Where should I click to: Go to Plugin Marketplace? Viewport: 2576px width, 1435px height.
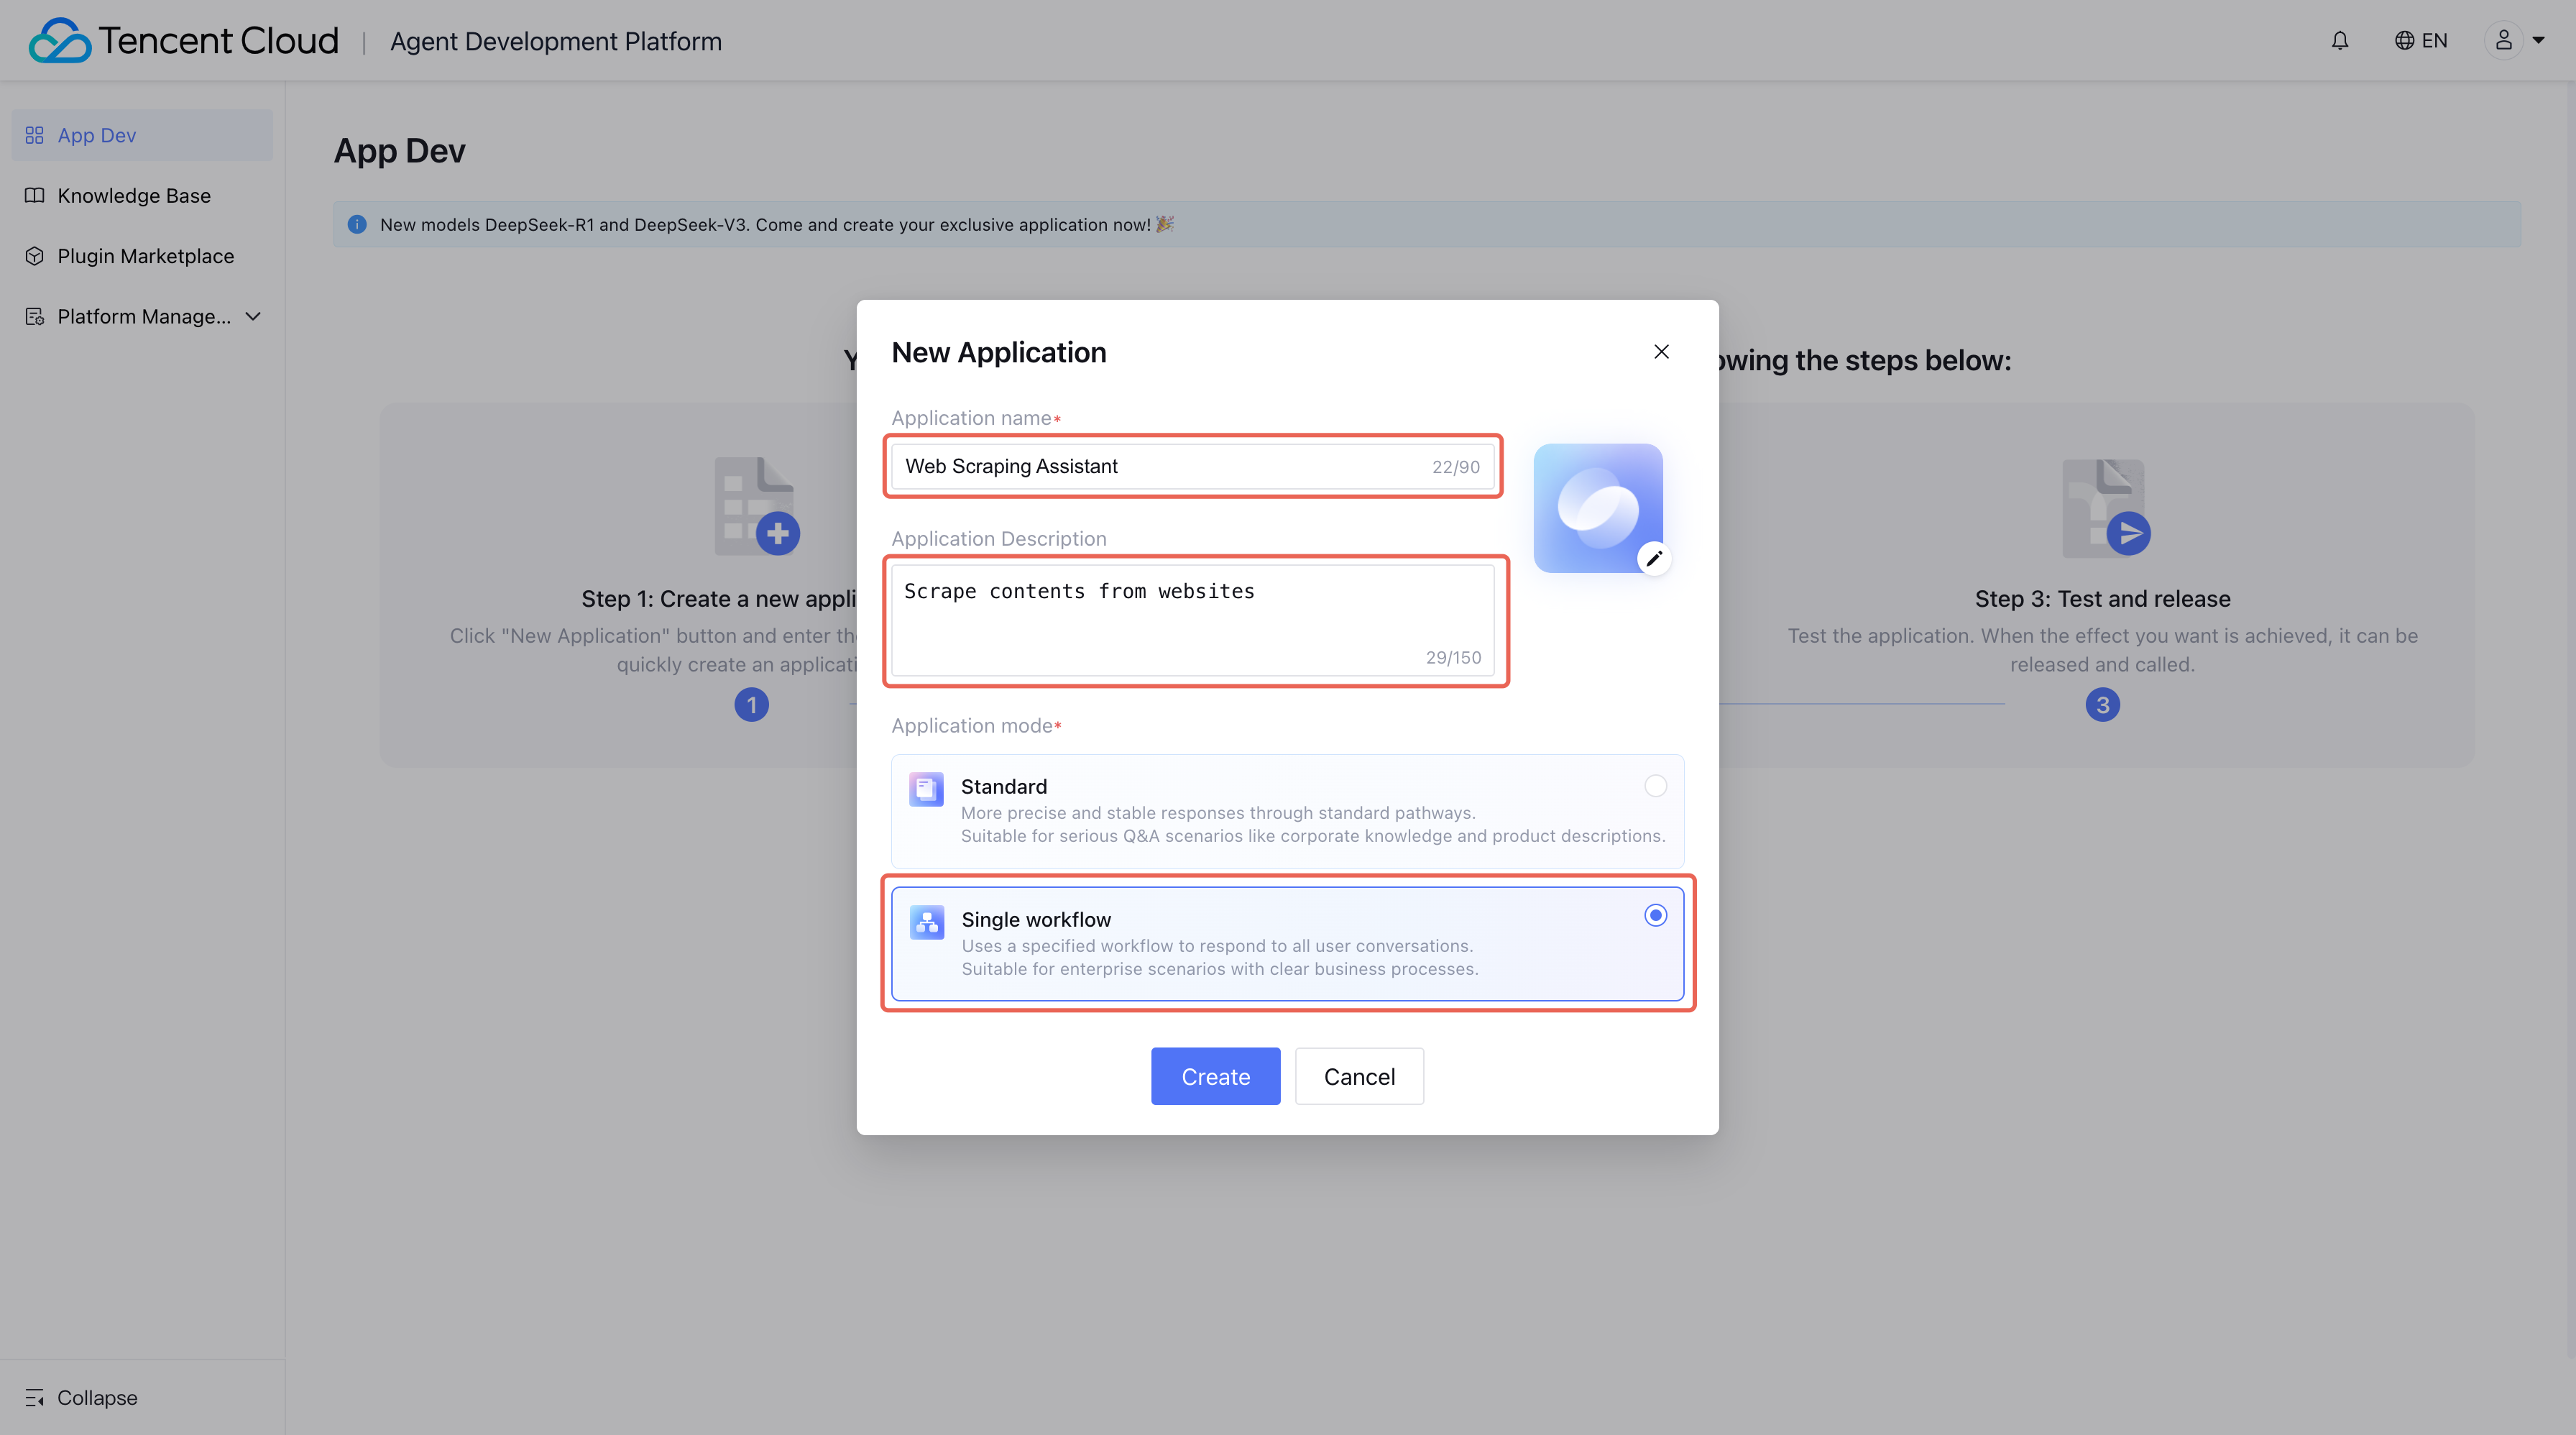[x=145, y=256]
